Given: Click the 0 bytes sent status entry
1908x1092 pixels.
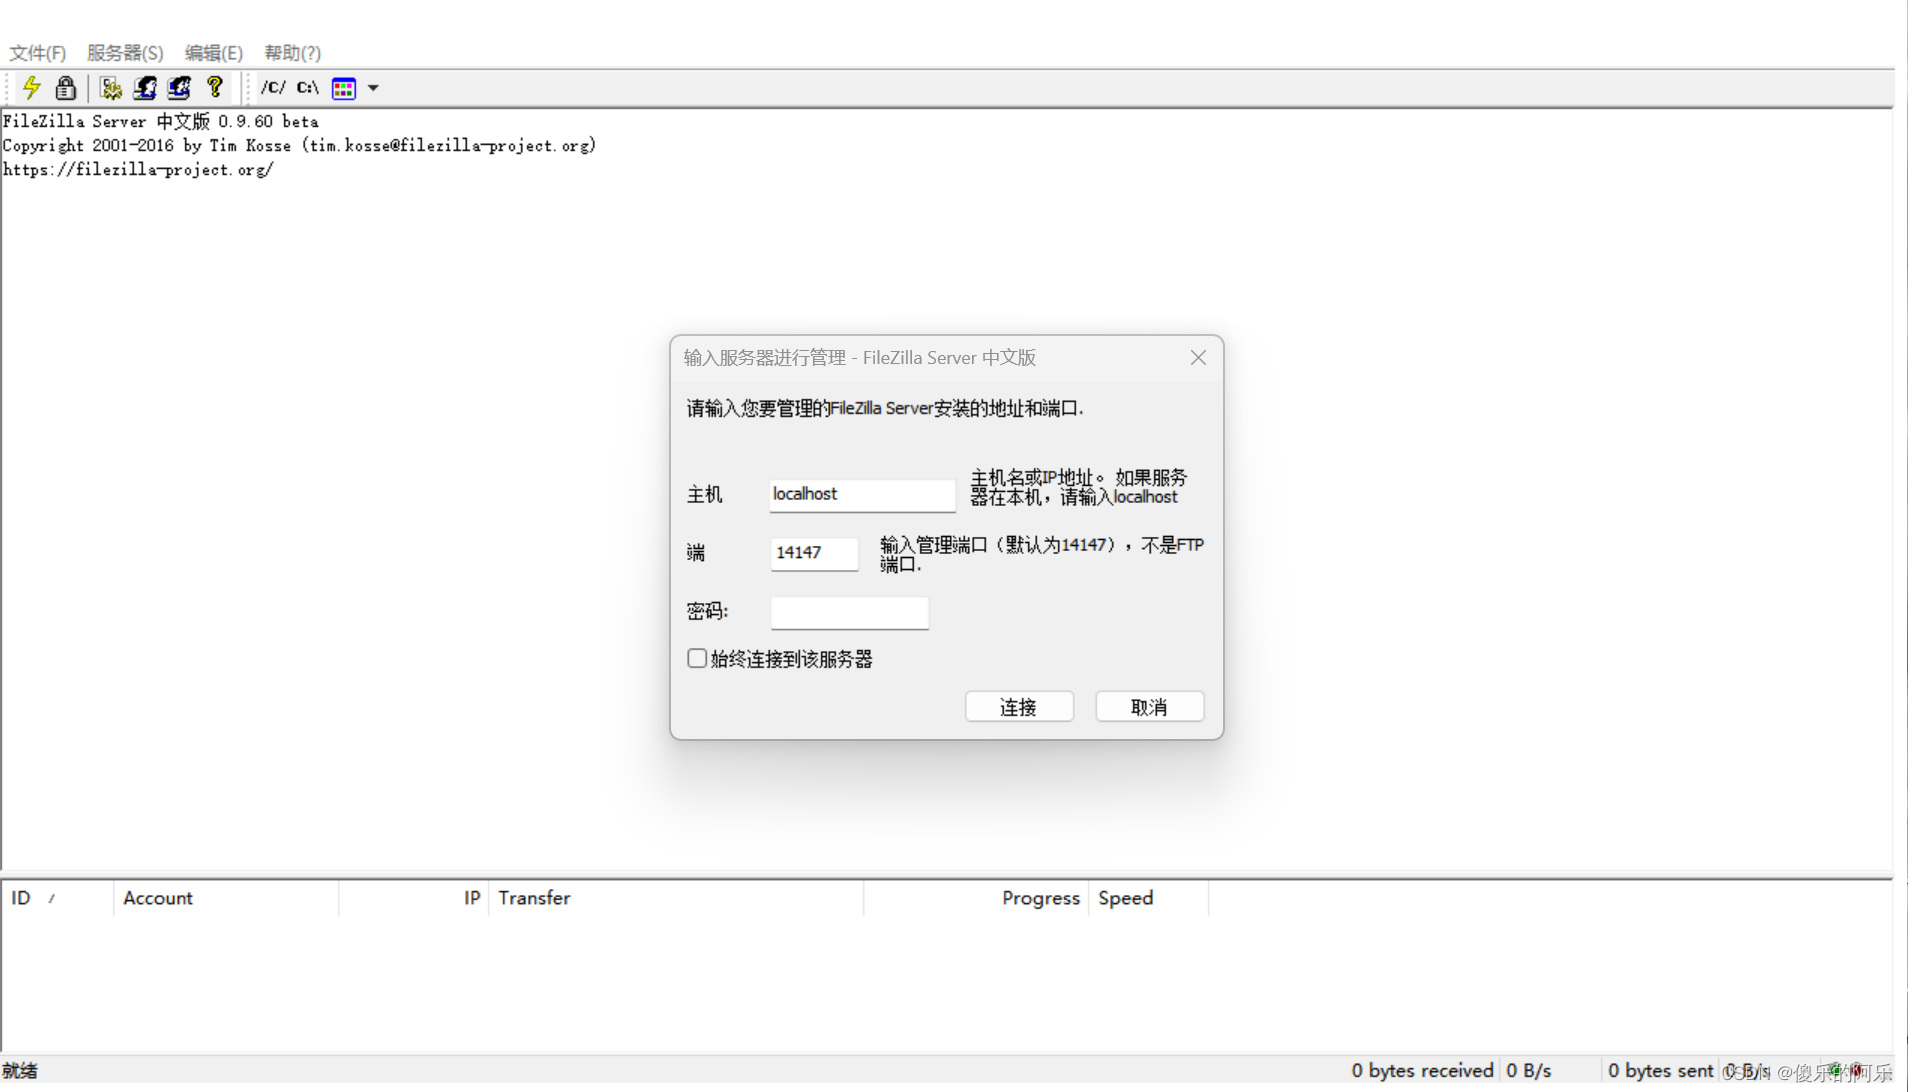Looking at the screenshot, I should point(1660,1071).
